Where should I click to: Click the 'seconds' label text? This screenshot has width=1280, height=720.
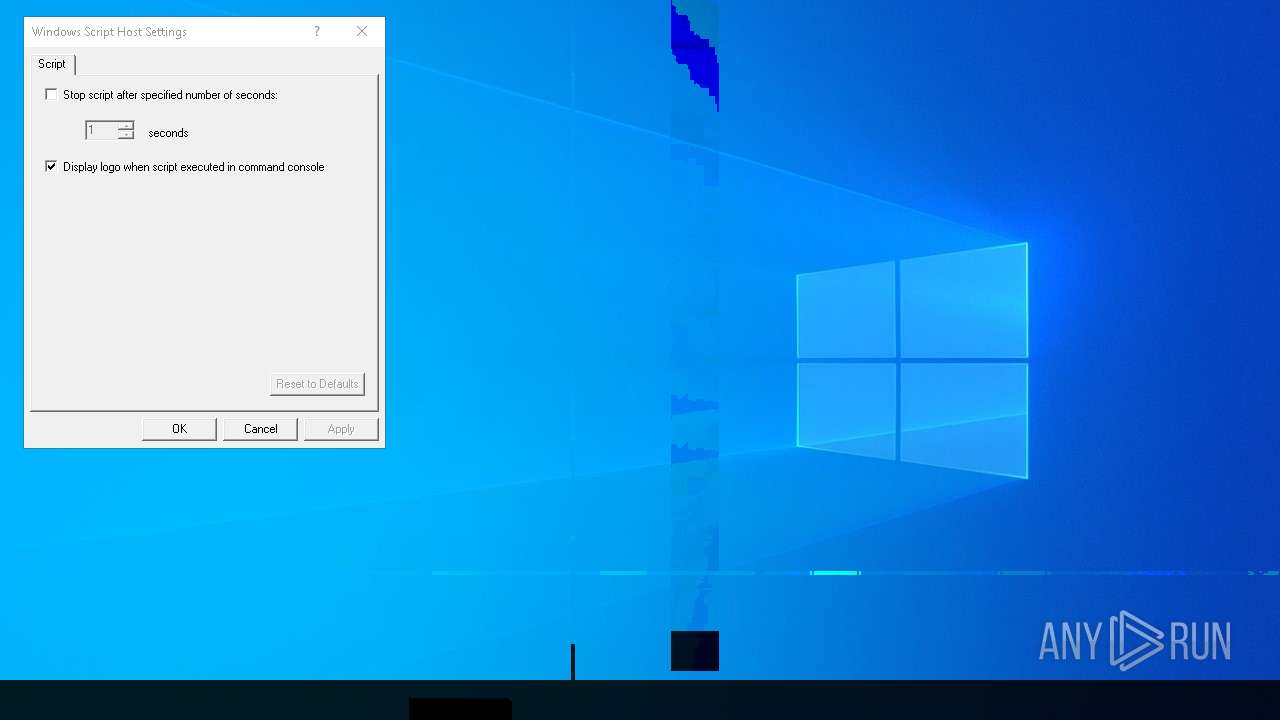coord(168,133)
